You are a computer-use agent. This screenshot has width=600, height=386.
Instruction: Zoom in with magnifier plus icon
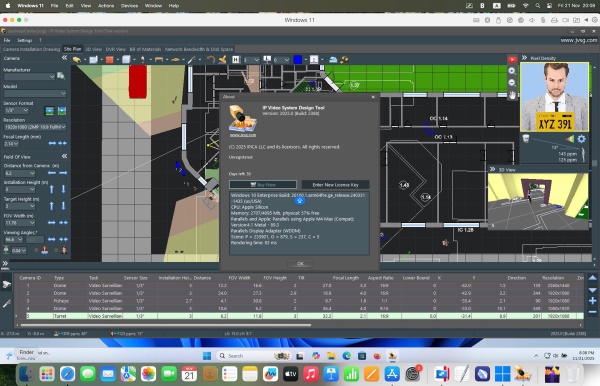click(x=512, y=71)
